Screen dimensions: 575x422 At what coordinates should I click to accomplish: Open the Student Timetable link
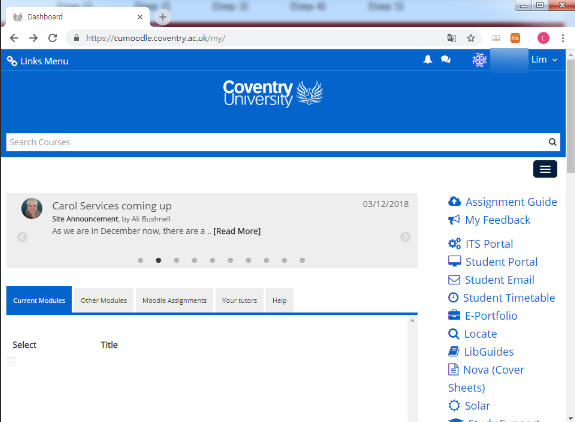coord(509,298)
